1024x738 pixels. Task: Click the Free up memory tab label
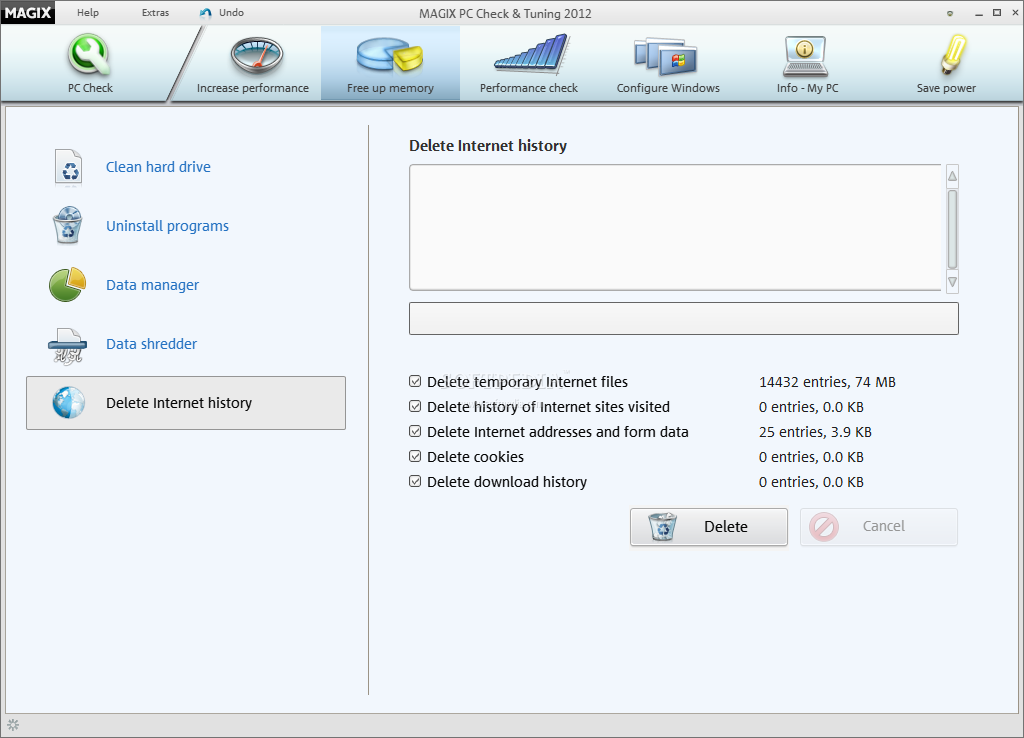pyautogui.click(x=390, y=88)
